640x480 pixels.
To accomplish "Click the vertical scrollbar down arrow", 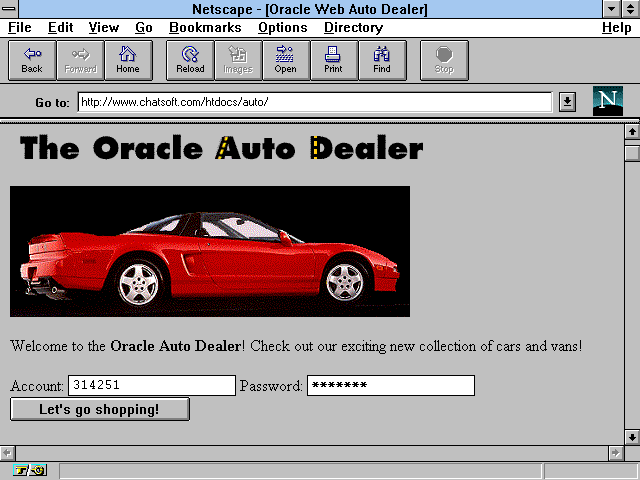I will (x=631, y=437).
